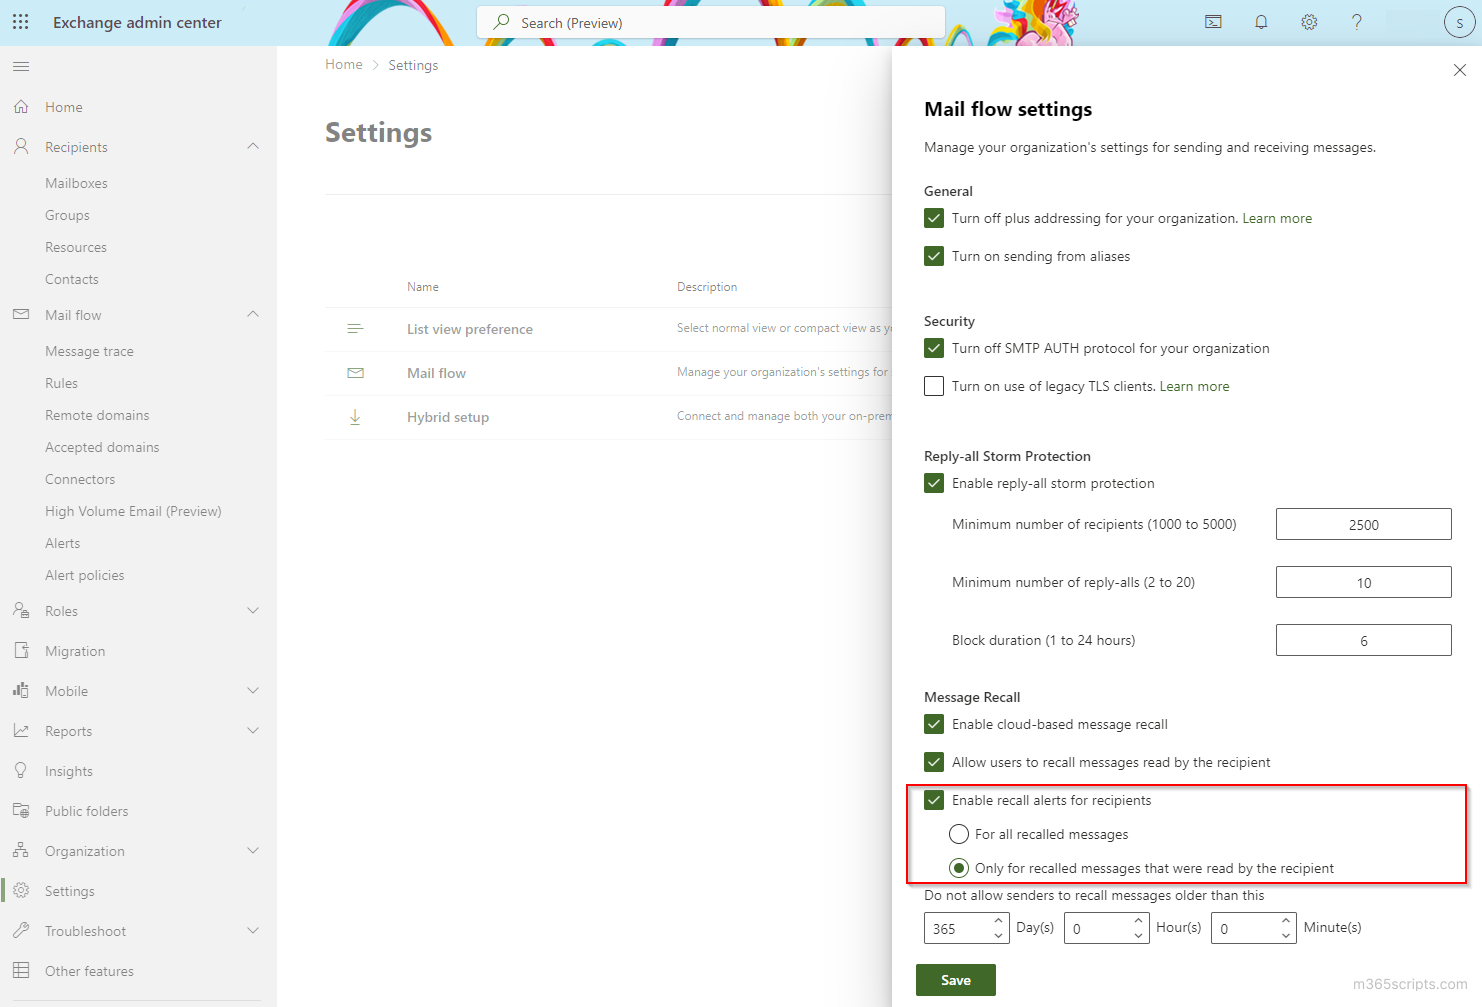Click the Hybrid setup download icon
This screenshot has width=1482, height=1007.
click(x=355, y=417)
